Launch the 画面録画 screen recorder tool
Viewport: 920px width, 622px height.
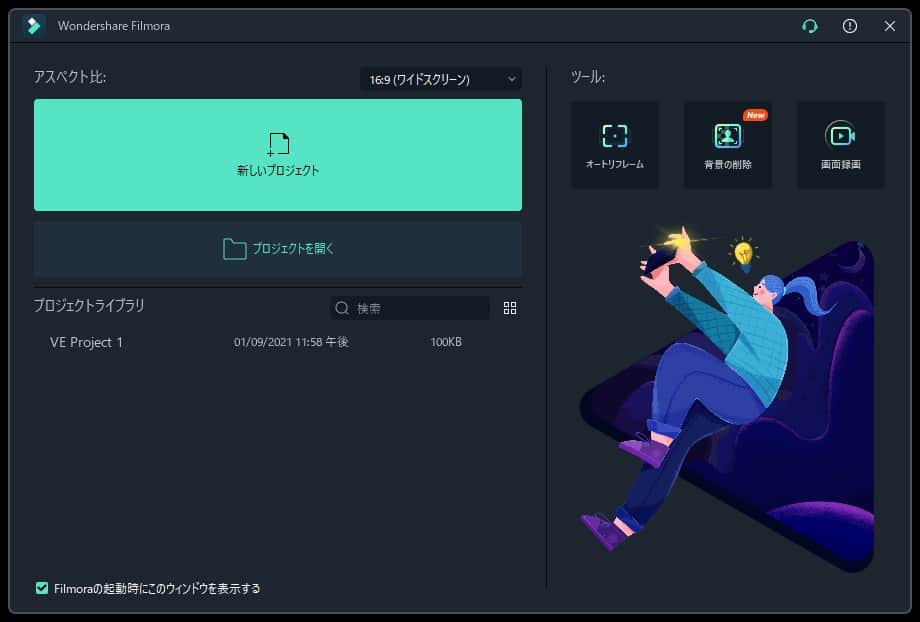pyautogui.click(x=841, y=145)
